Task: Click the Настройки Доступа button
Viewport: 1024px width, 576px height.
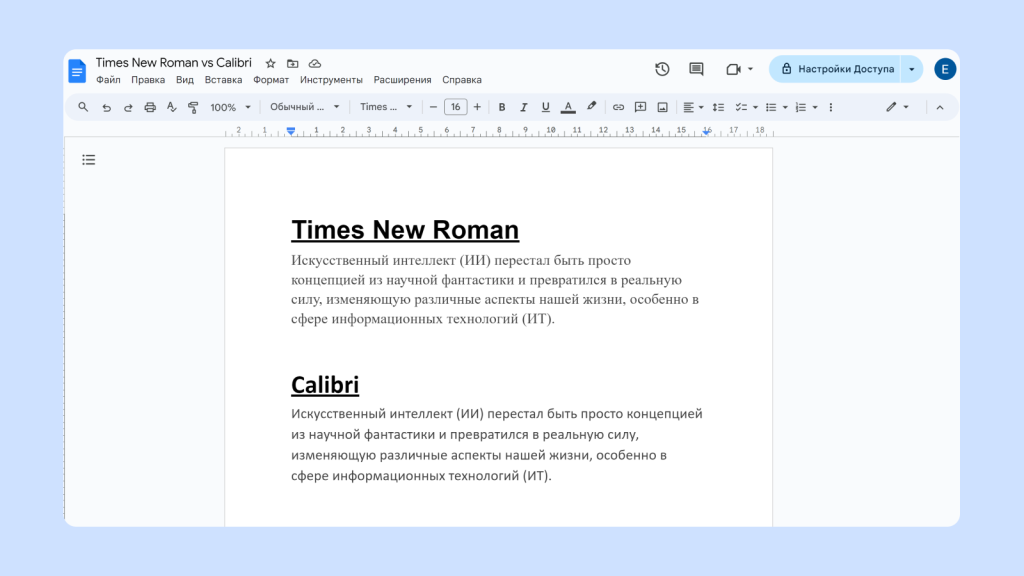Action: click(846, 68)
